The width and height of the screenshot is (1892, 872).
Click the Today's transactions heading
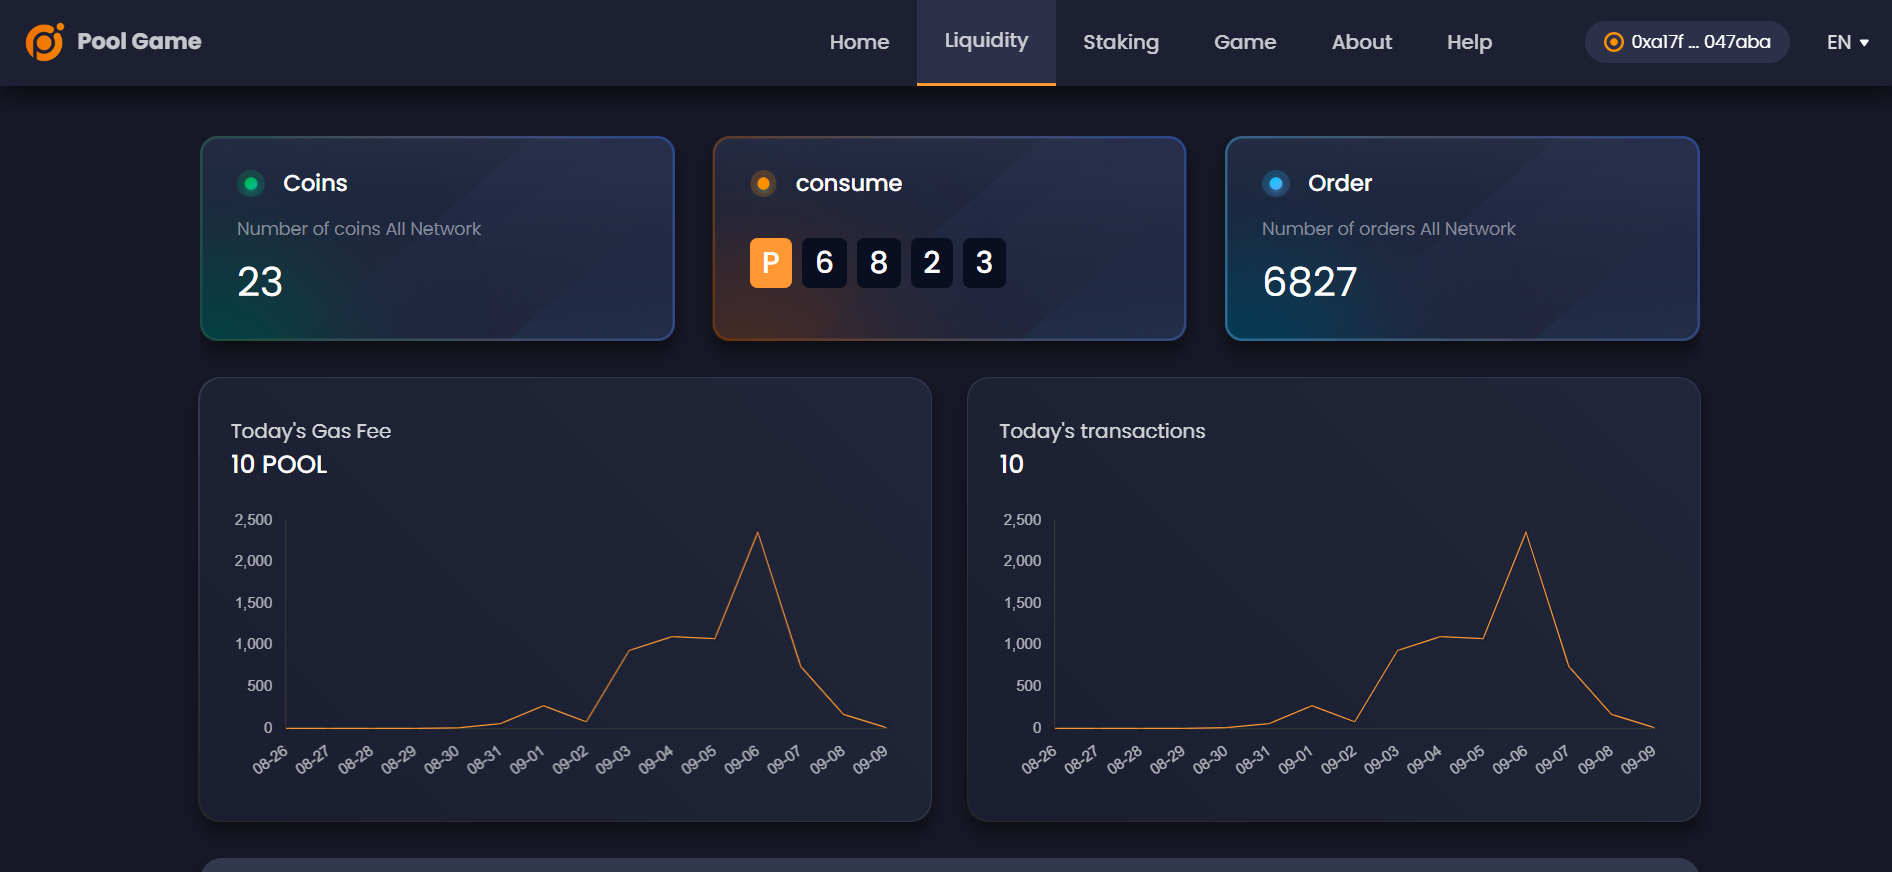(1102, 431)
